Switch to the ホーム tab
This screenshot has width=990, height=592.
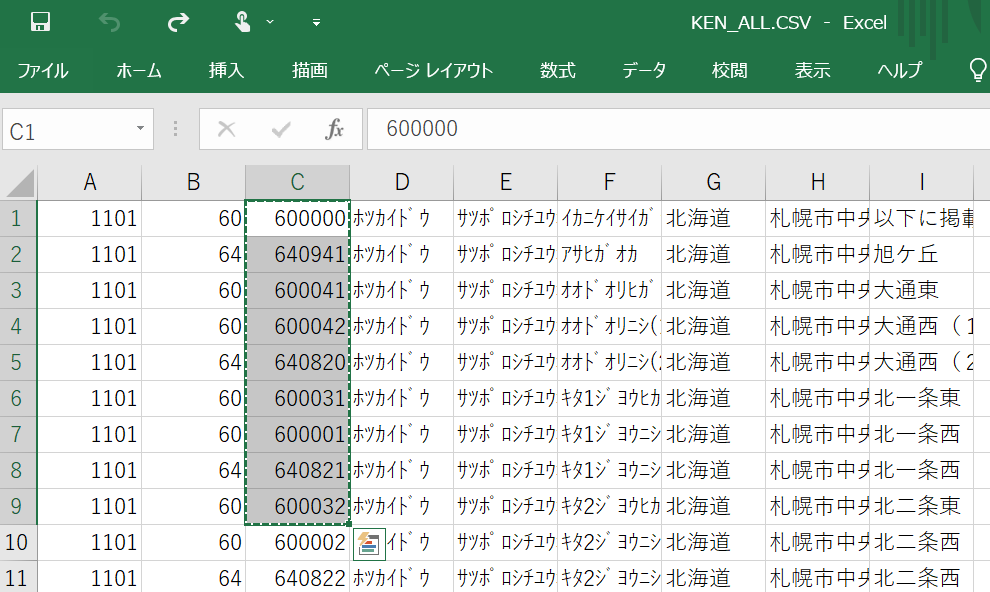coord(139,70)
